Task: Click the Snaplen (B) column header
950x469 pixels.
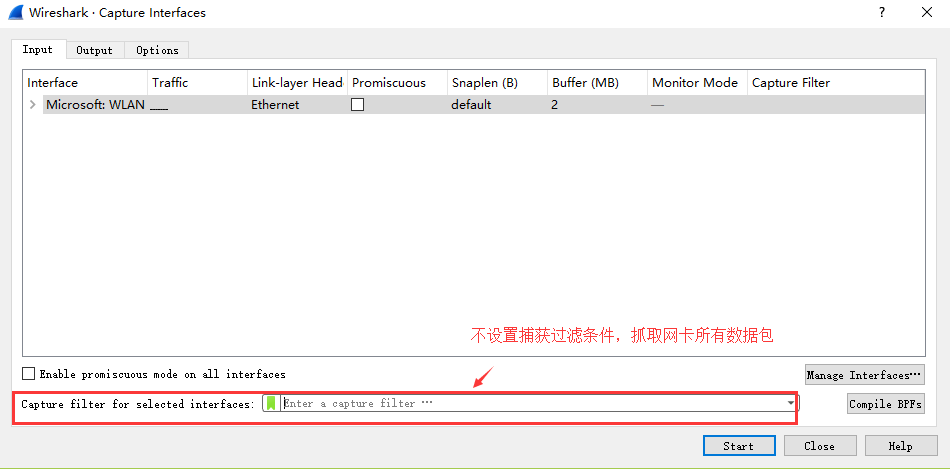Action: [497, 83]
